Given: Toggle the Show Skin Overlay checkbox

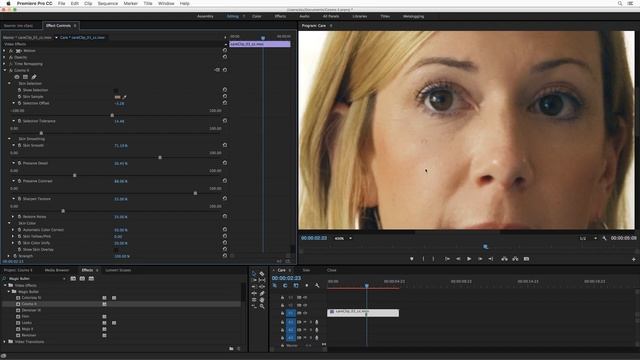Looking at the screenshot, I should 116,249.
